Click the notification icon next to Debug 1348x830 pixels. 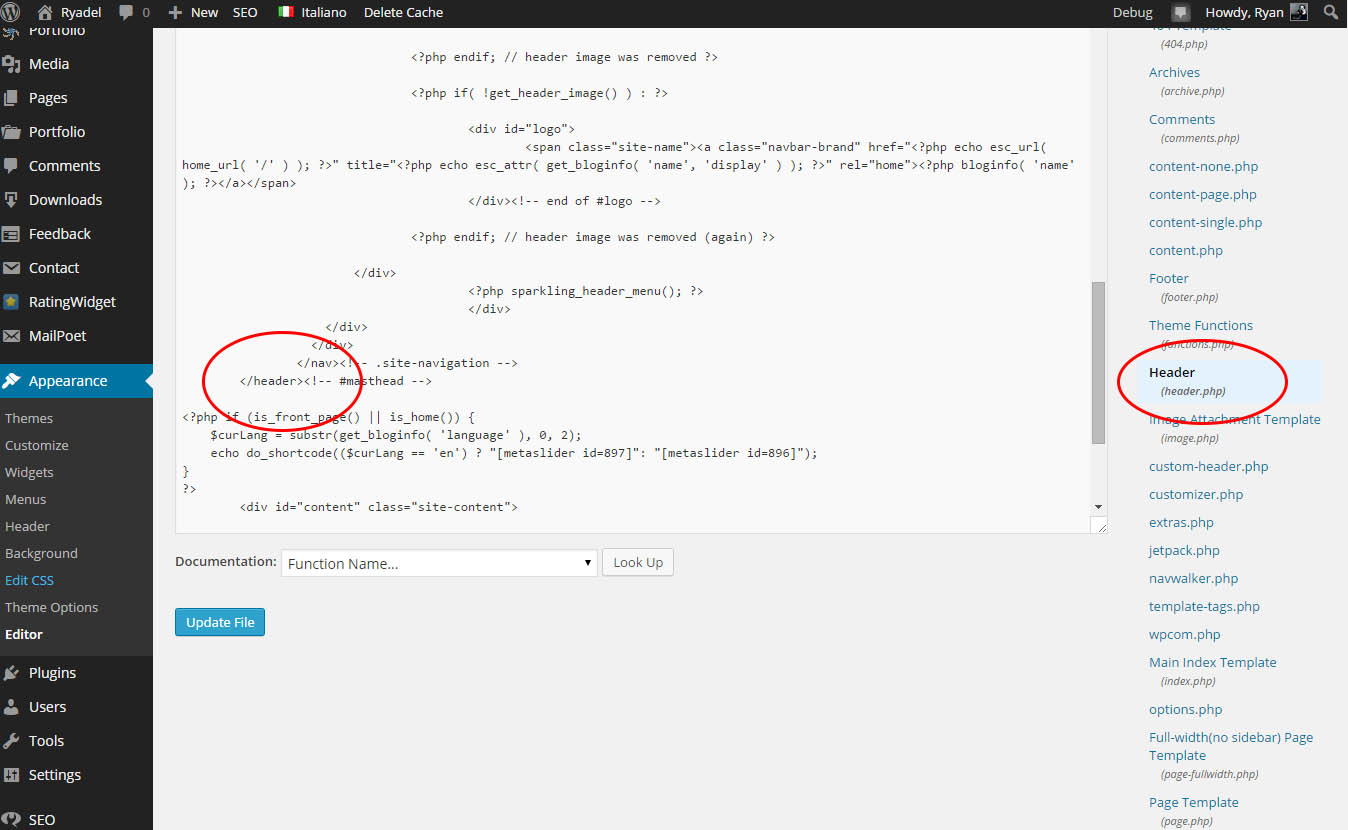(x=1181, y=13)
